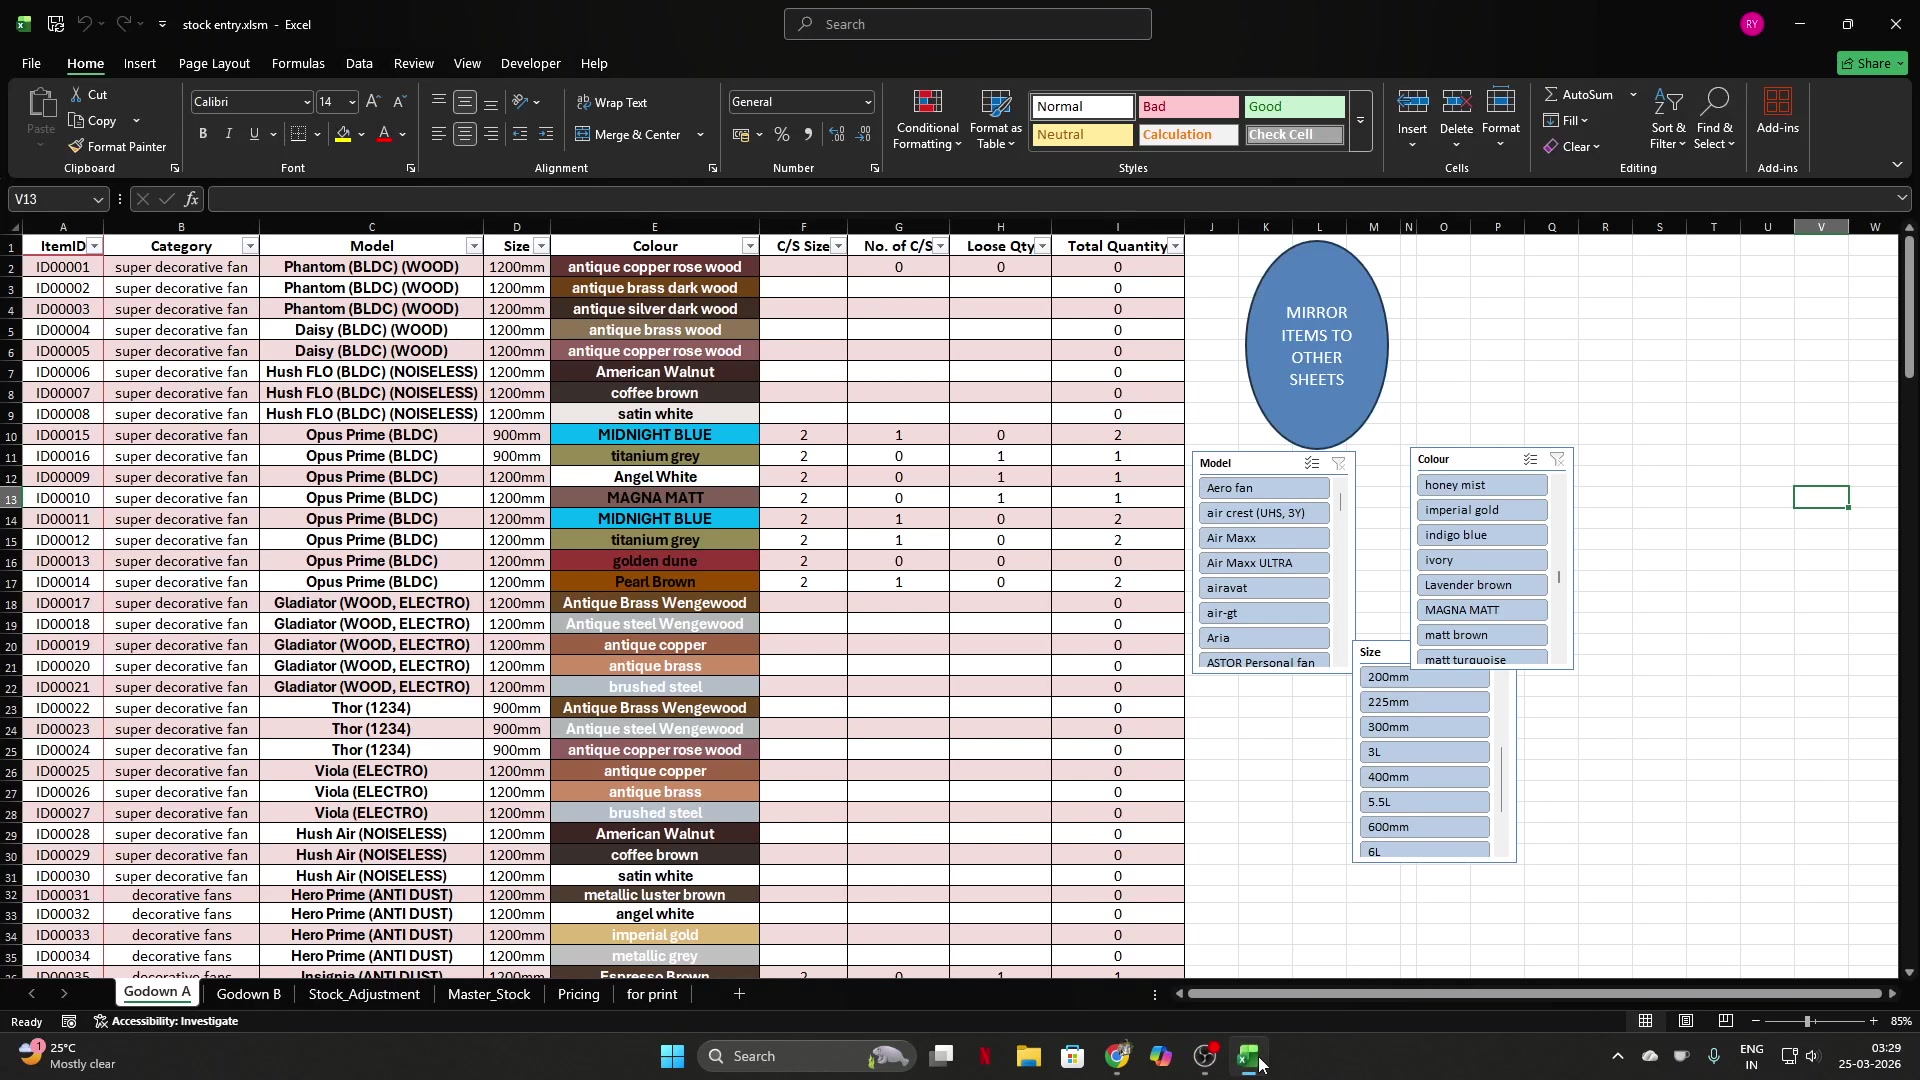Click Insert Function fx icon
This screenshot has width=1920, height=1080.
point(192,199)
